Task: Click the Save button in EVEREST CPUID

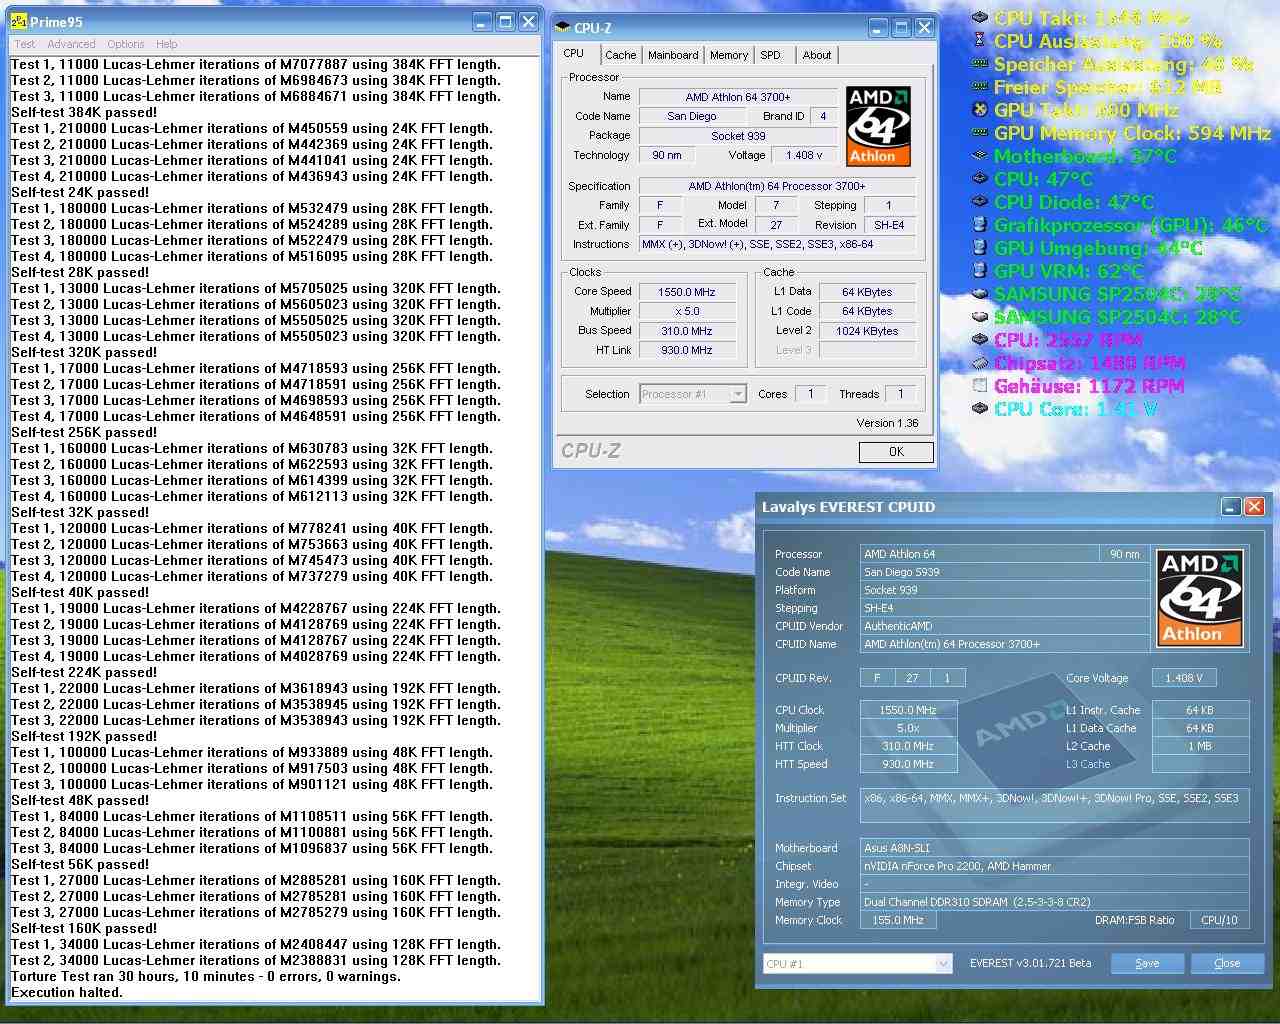Action: coord(1148,963)
